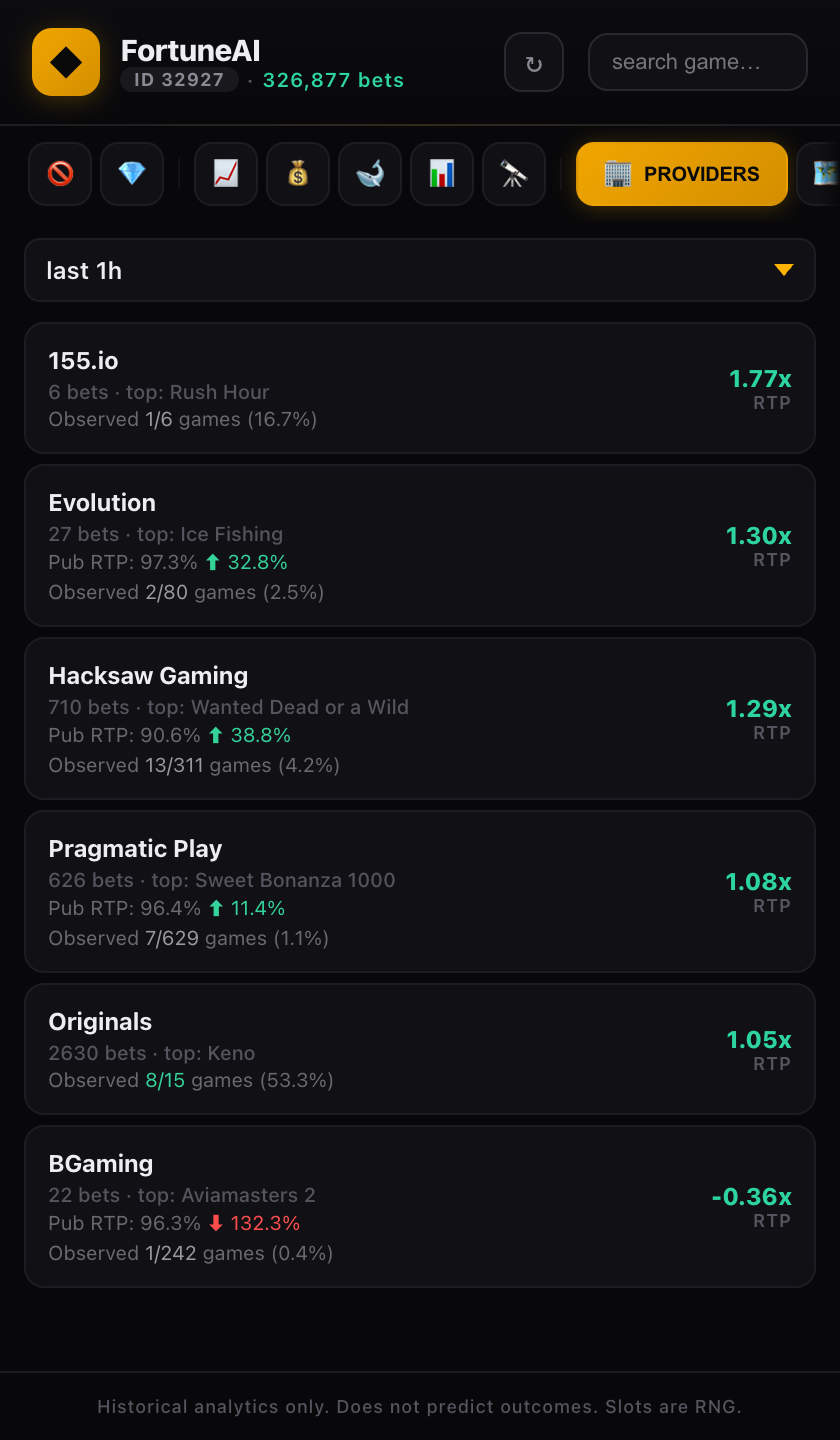Viewport: 840px width, 1440px height.
Task: Click the search game input field
Action: [697, 62]
